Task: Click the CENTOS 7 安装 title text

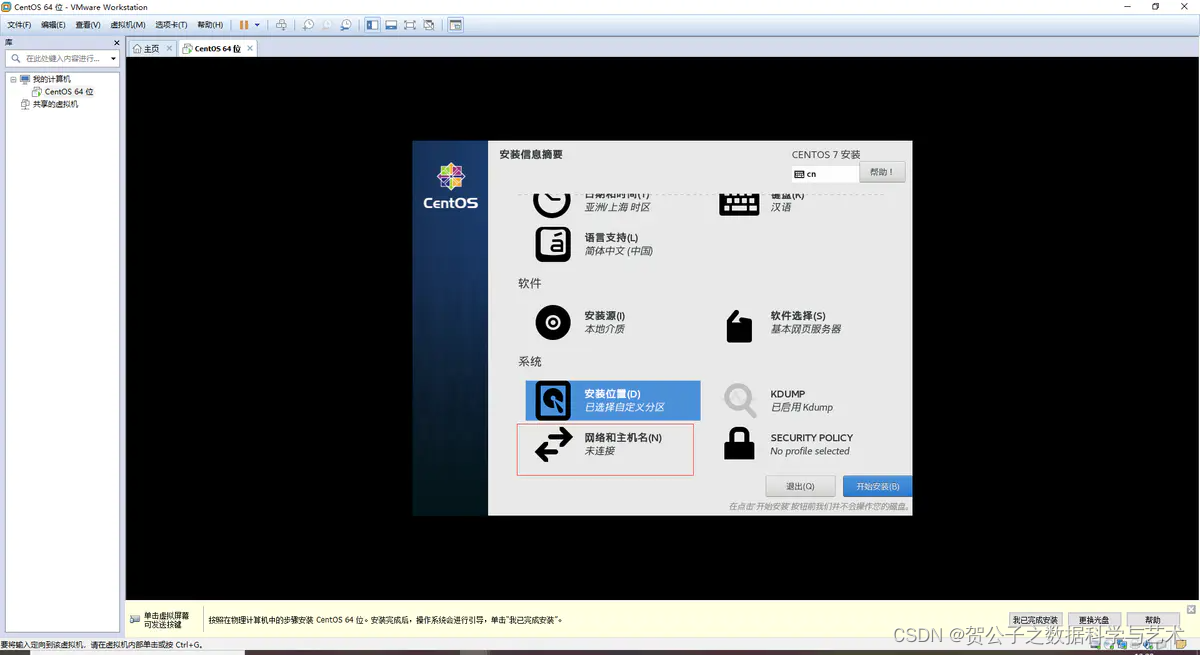Action: coord(826,154)
